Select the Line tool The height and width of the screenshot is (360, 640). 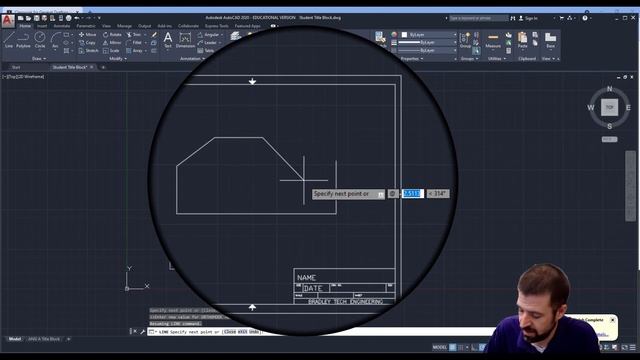pos(9,40)
